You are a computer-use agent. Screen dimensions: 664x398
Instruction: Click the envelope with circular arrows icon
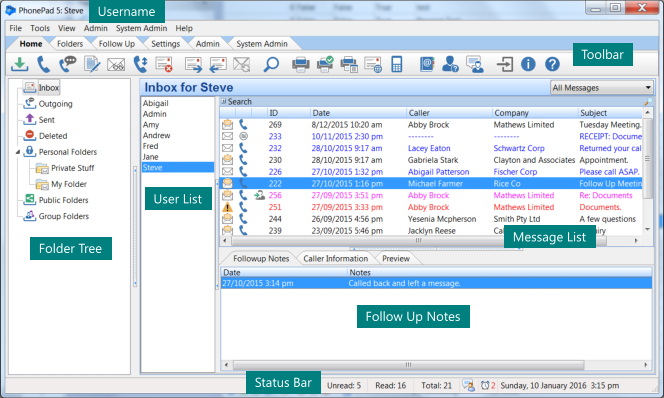pos(241,64)
